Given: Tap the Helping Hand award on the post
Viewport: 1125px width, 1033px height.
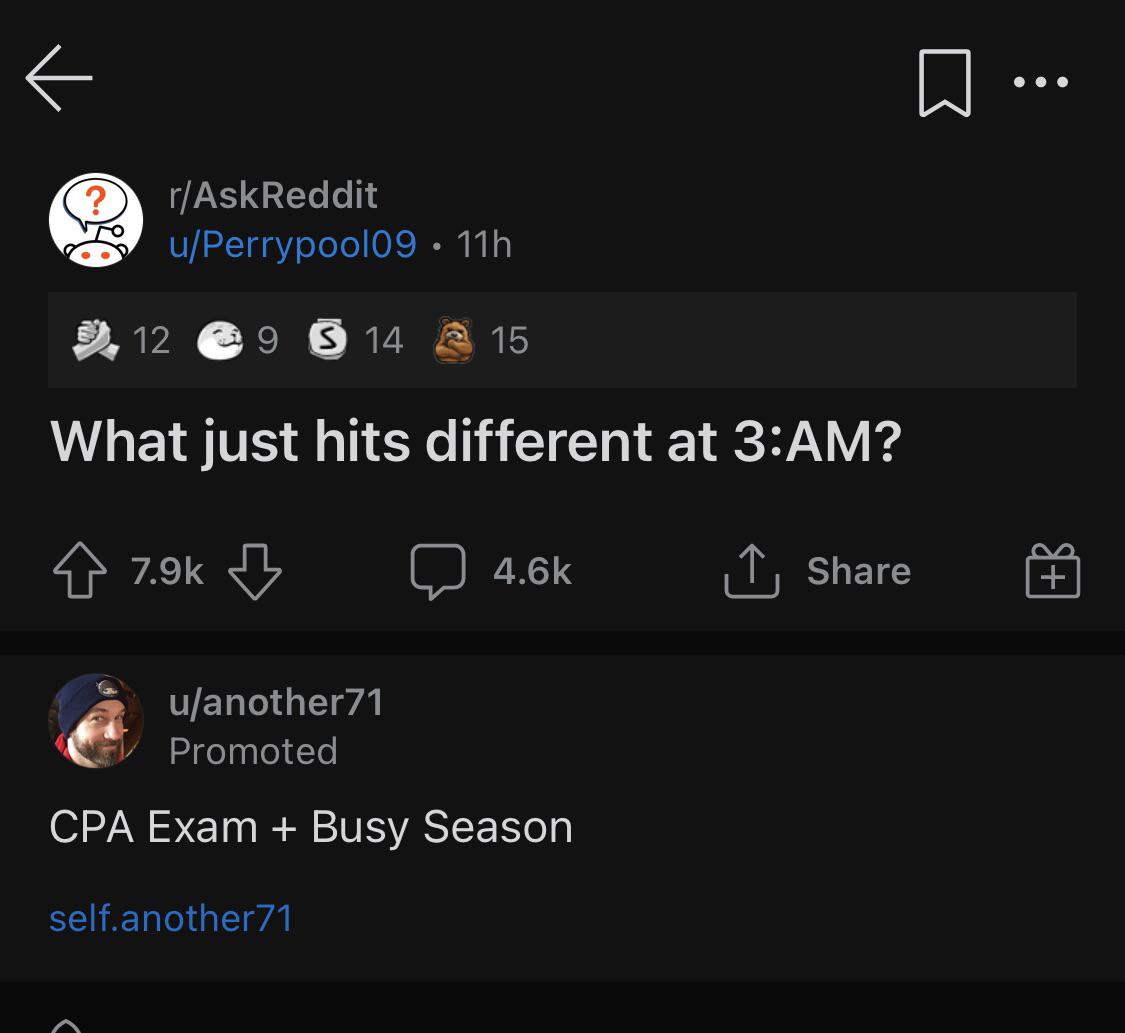Looking at the screenshot, I should (x=95, y=340).
